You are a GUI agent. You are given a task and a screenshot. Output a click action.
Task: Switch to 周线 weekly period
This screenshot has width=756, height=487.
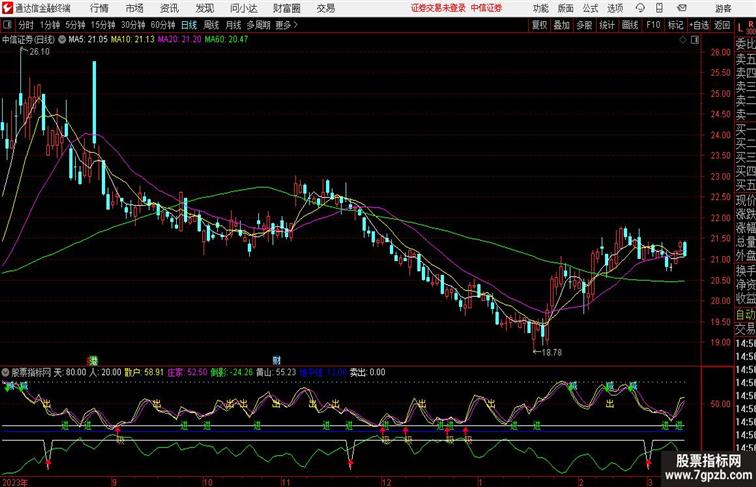tap(211, 25)
